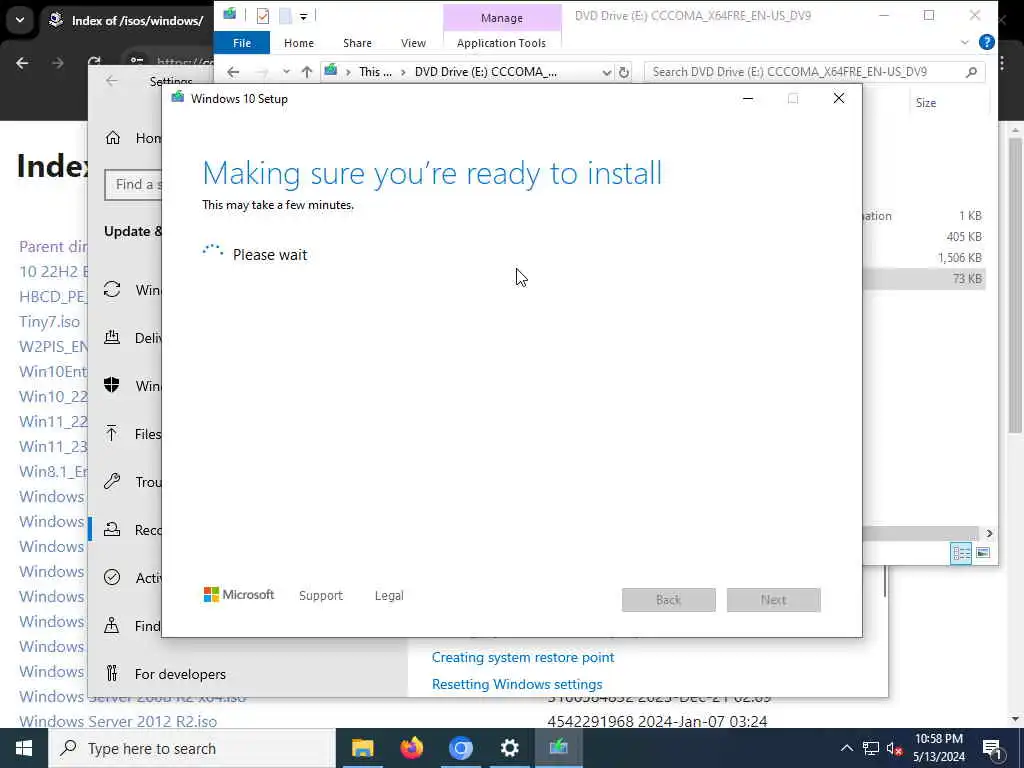Open Chromium browser from the taskbar
The width and height of the screenshot is (1024, 768).
[x=460, y=748]
